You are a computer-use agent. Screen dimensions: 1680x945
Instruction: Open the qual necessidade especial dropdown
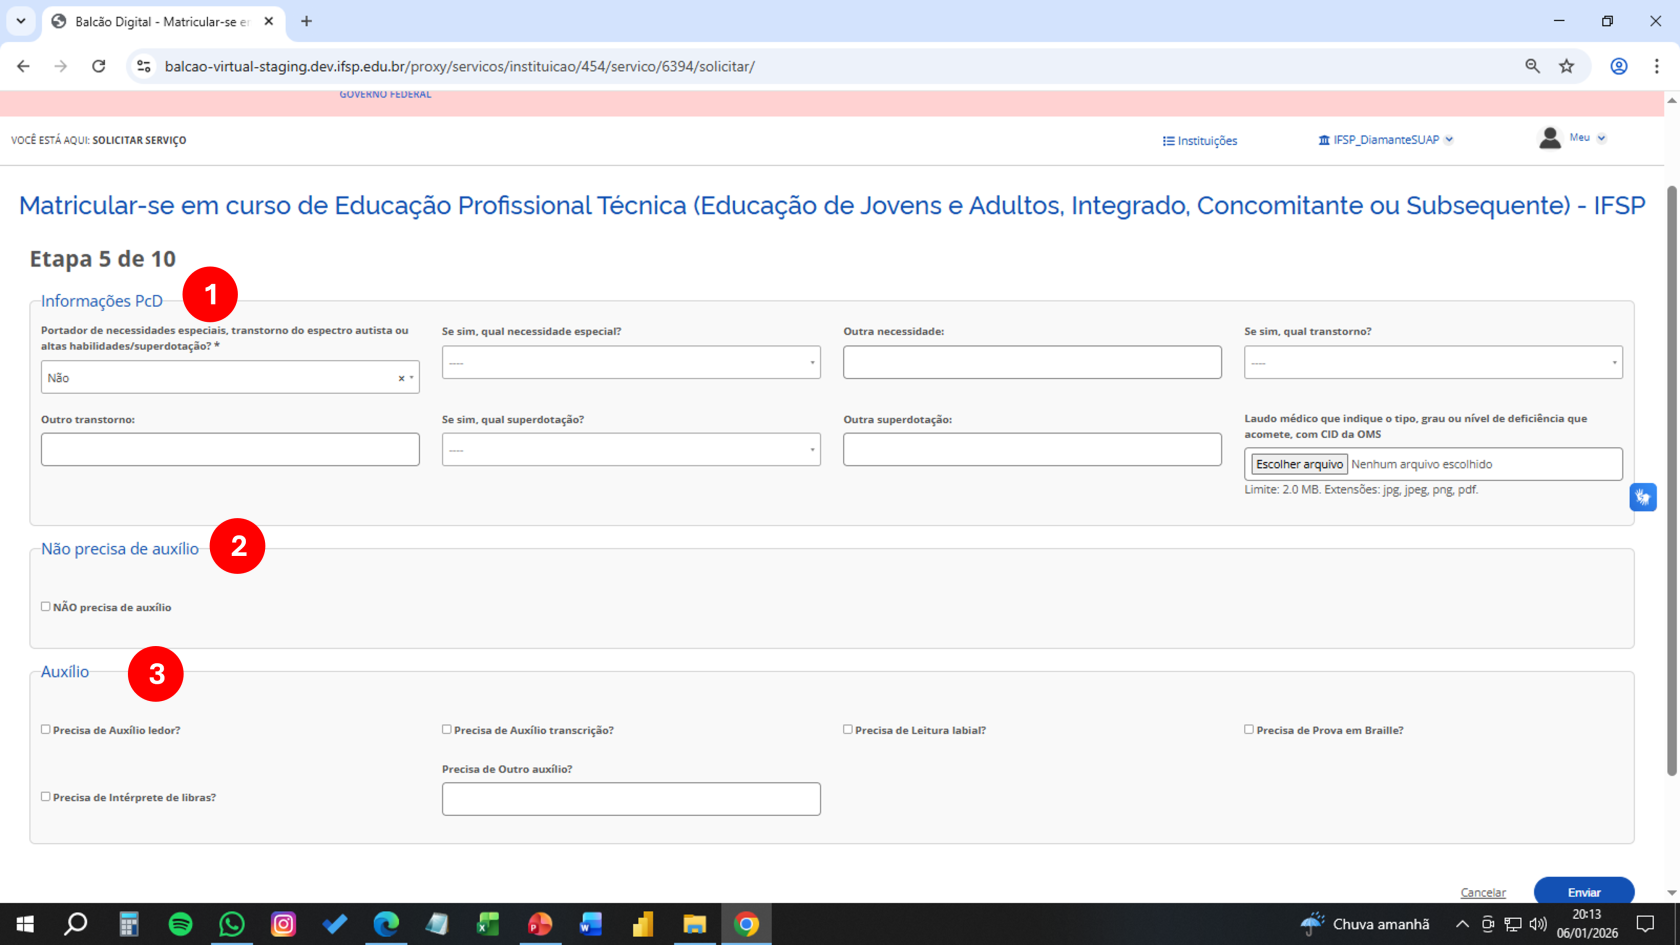tap(631, 362)
